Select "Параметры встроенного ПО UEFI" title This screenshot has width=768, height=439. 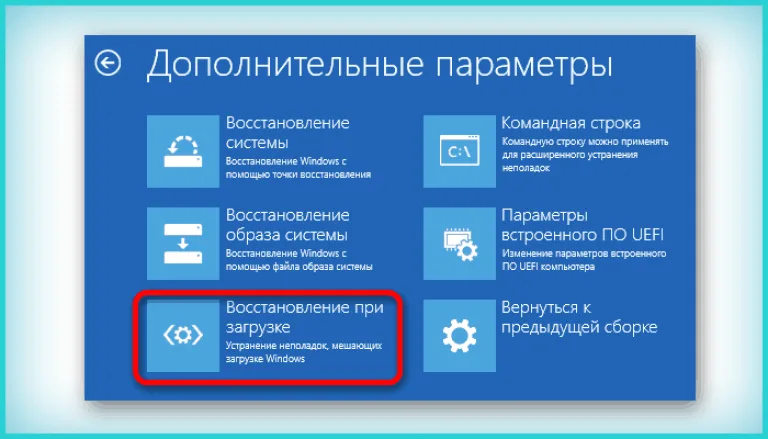[582, 224]
